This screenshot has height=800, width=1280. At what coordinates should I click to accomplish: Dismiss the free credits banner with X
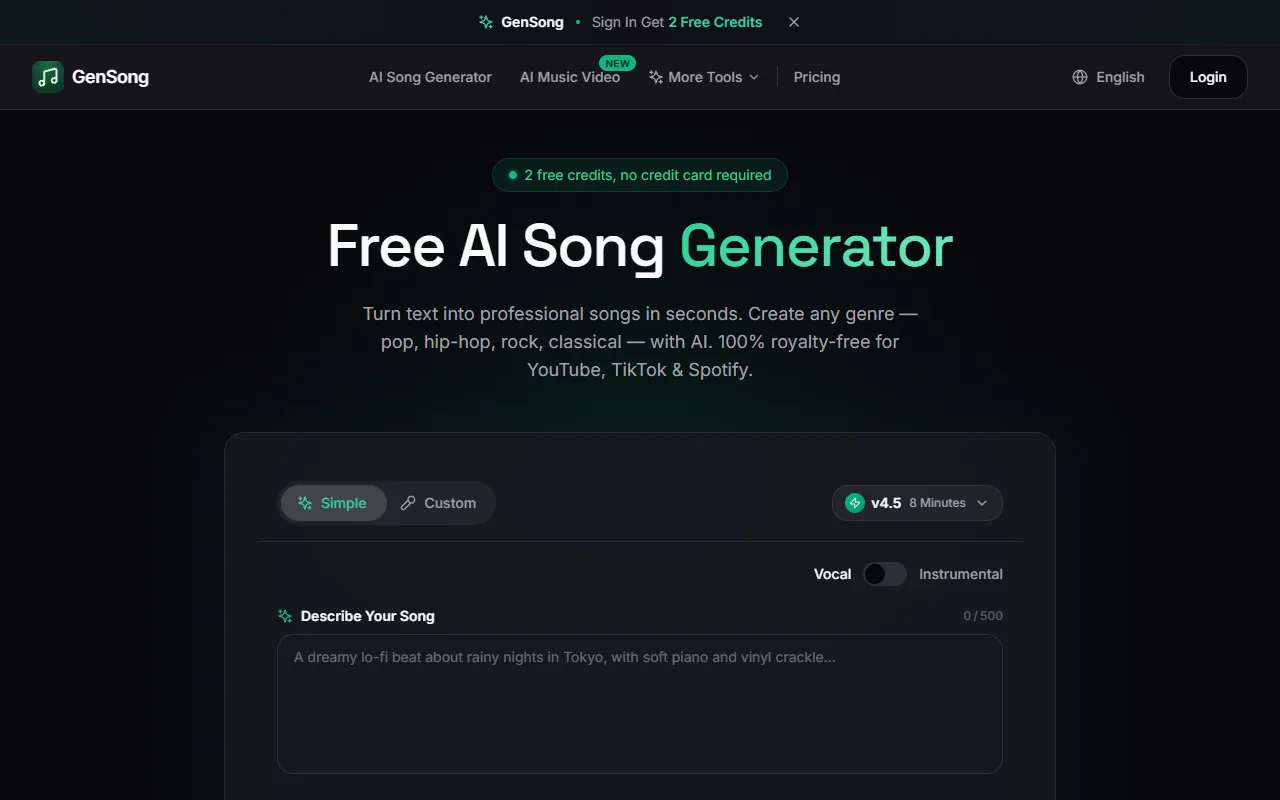tap(794, 22)
